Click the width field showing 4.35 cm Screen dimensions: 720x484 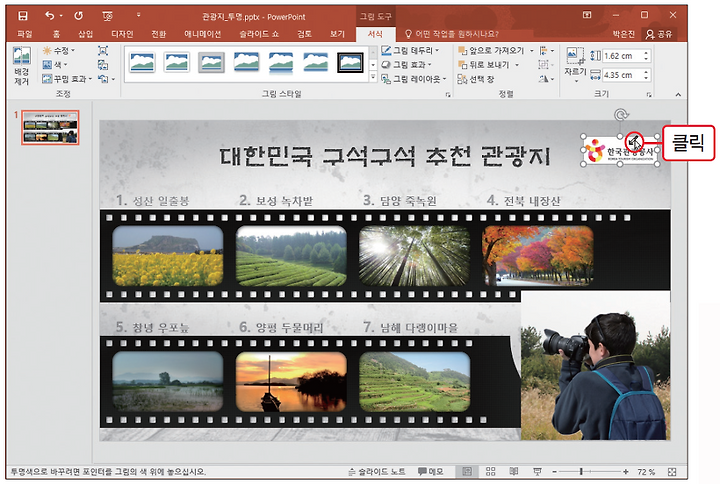tap(622, 75)
